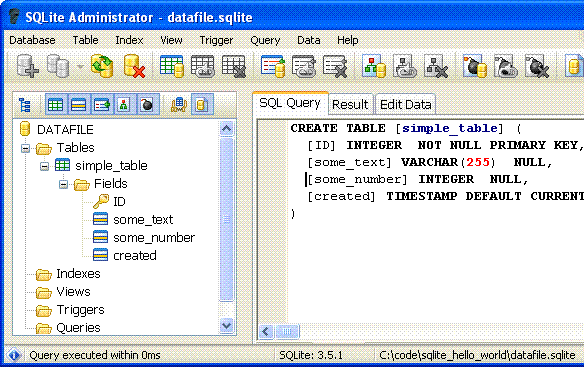Image resolution: width=584 pixels, height=367 pixels.
Task: Click the create index toolbar icon
Action: 273,66
